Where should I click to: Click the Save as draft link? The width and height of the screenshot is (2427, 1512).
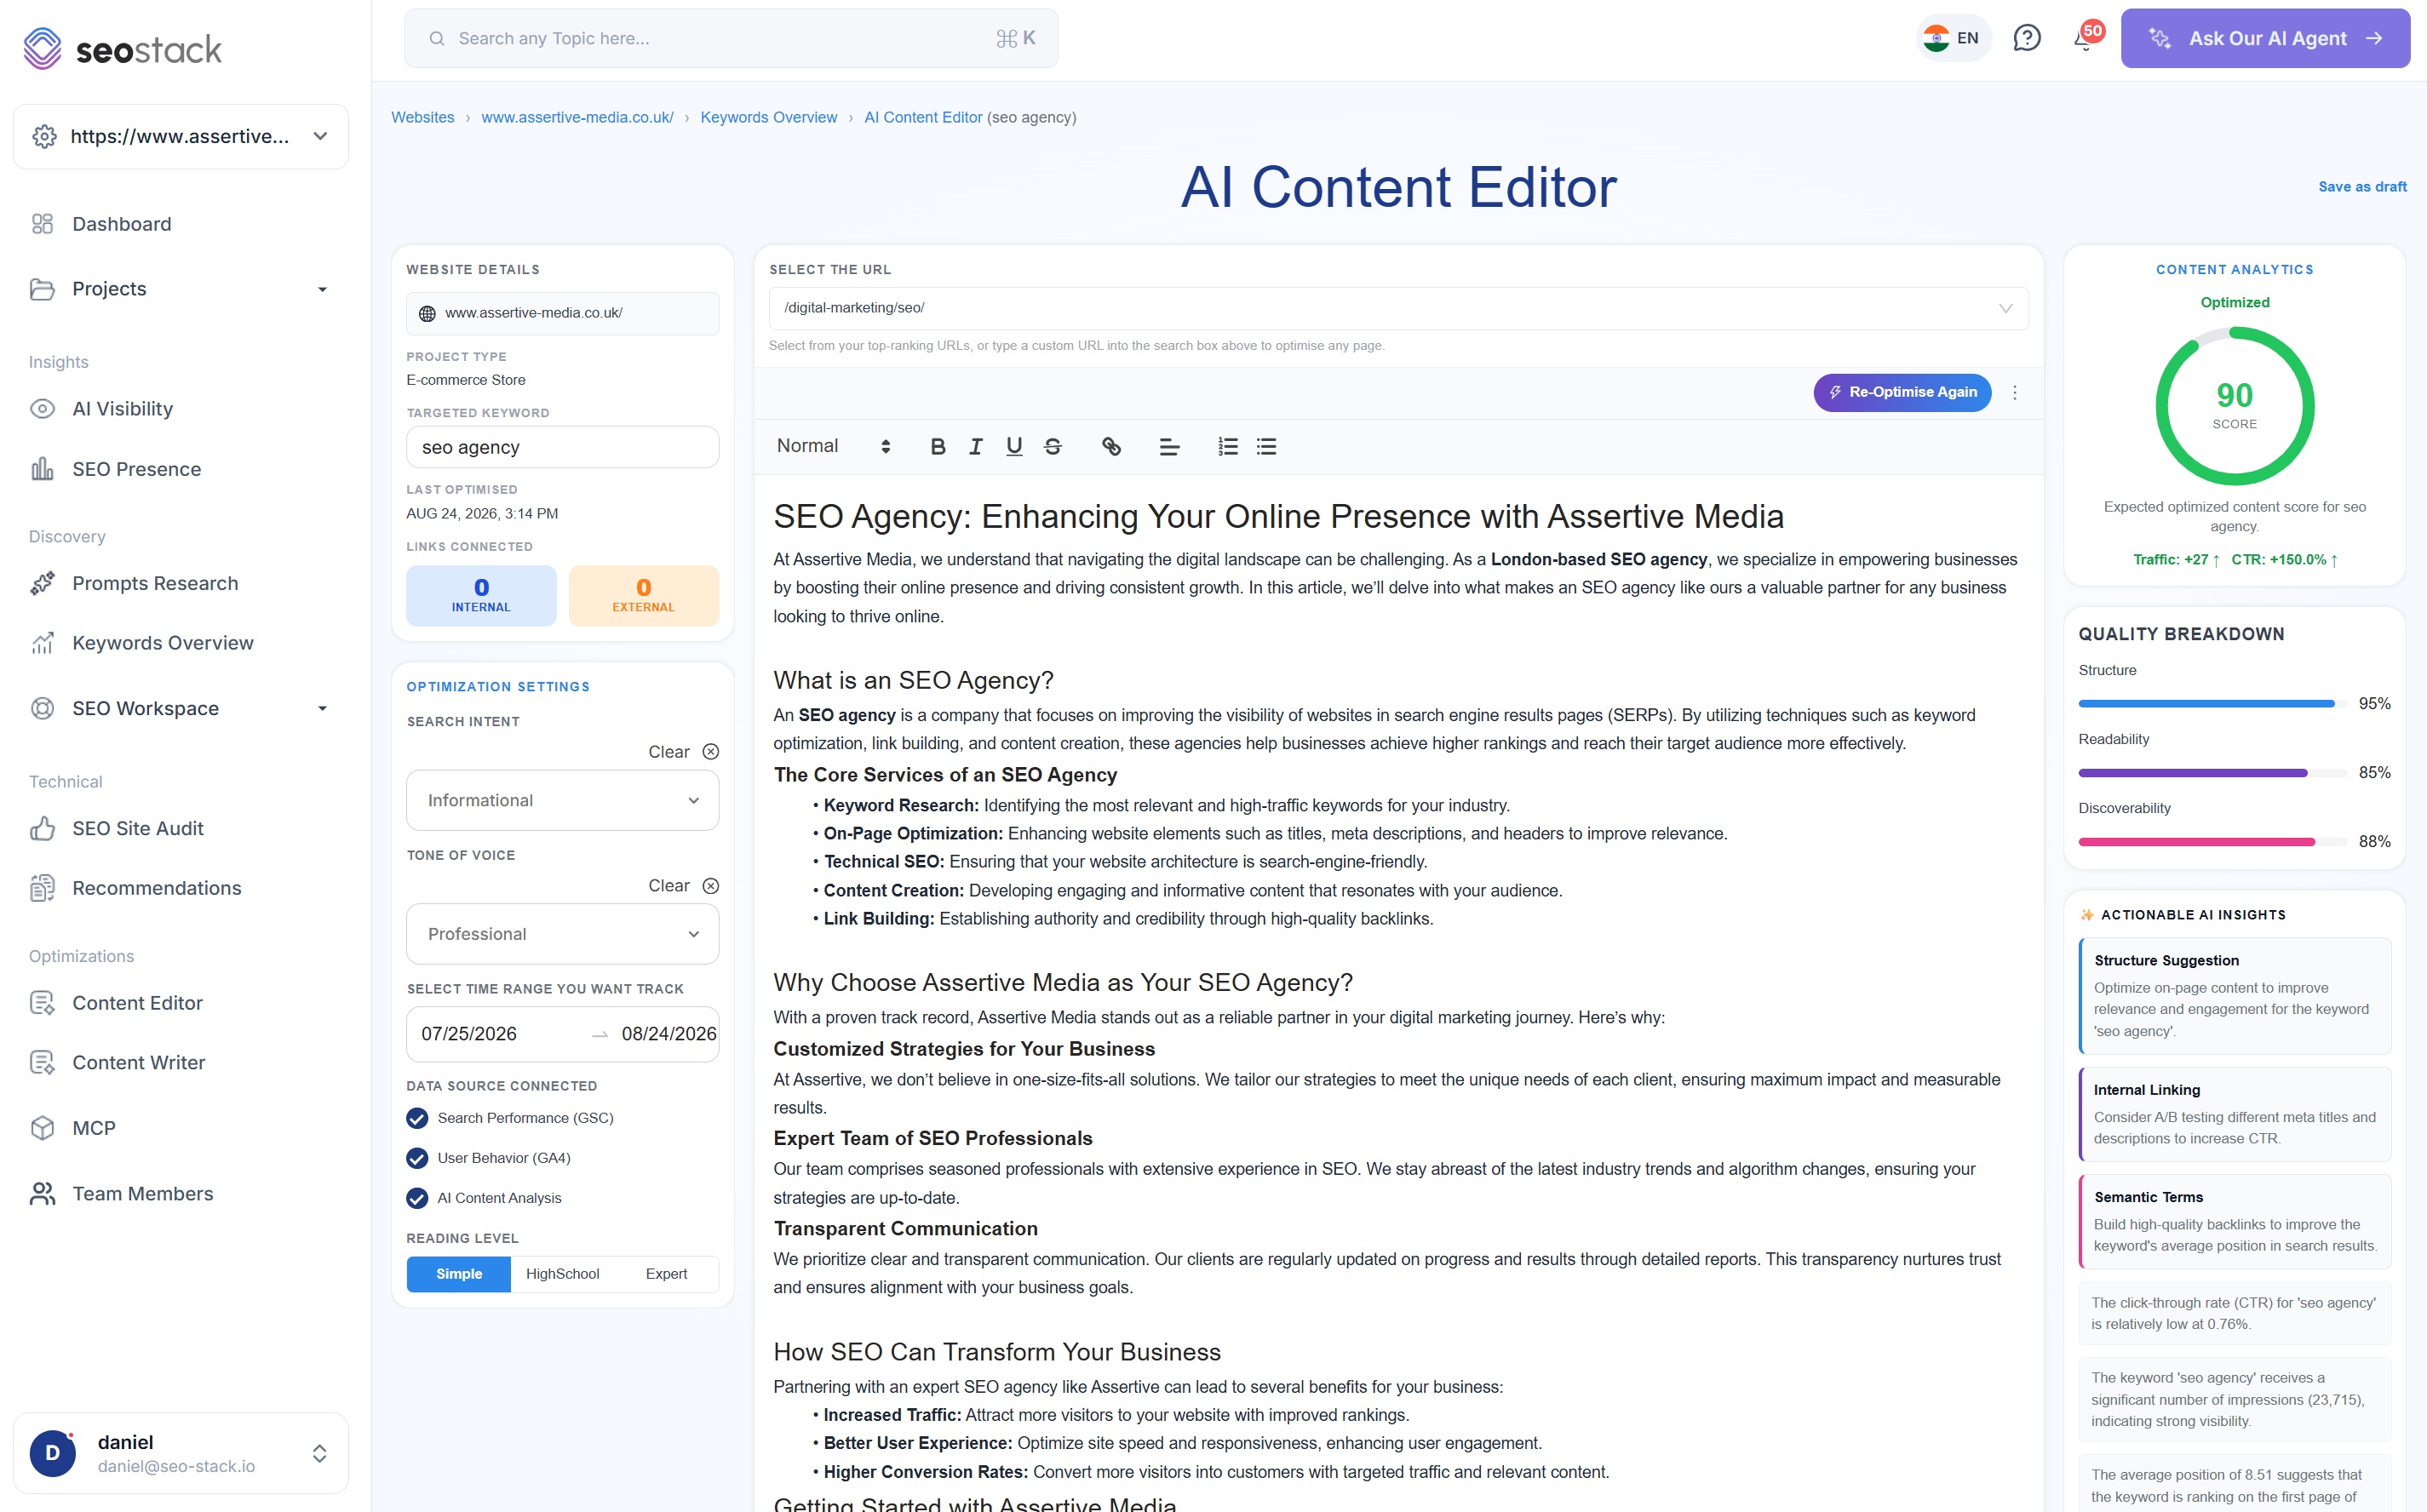pos(2362,186)
